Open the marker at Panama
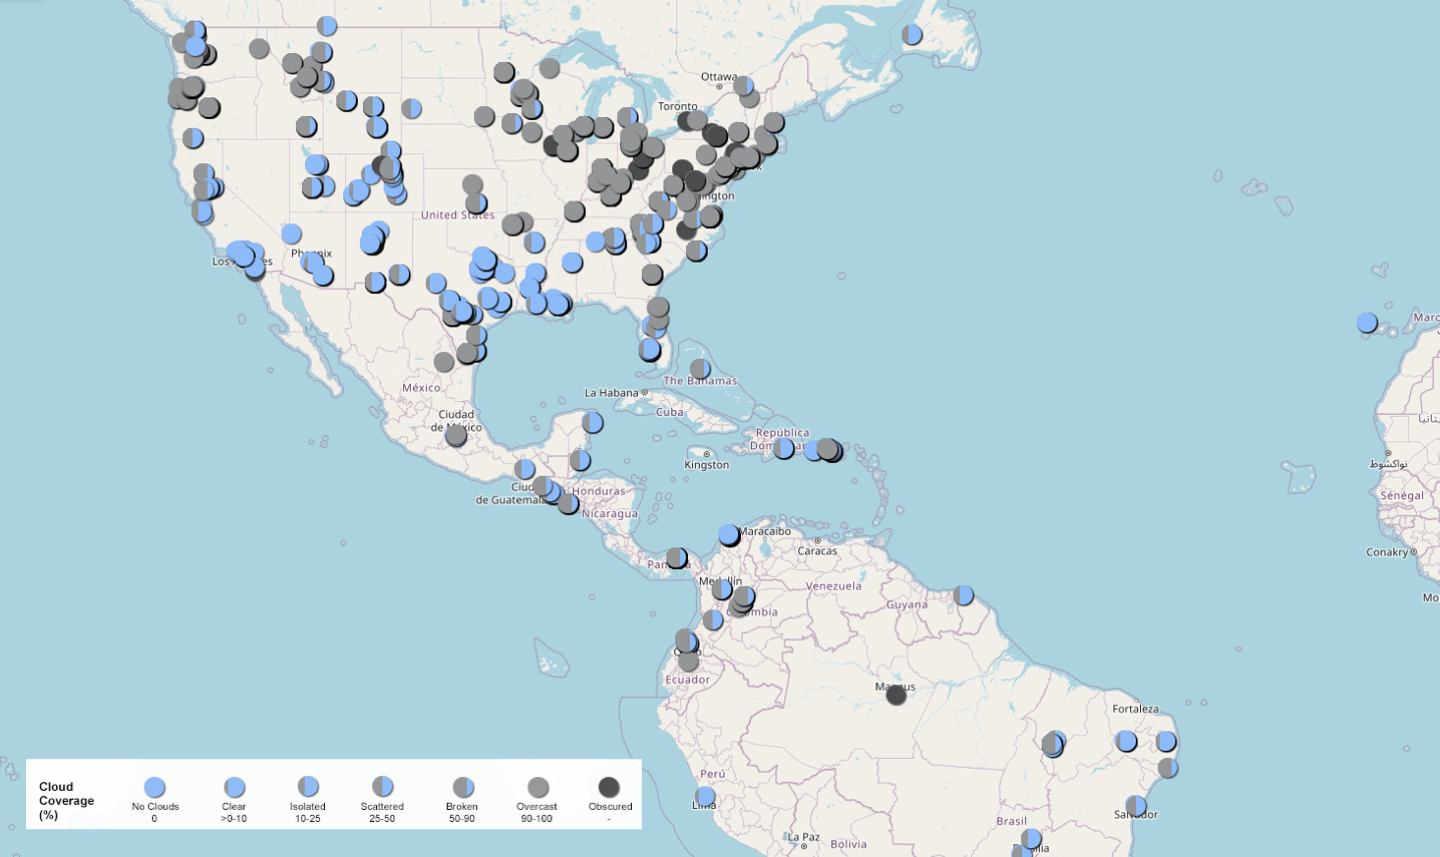 coord(677,557)
